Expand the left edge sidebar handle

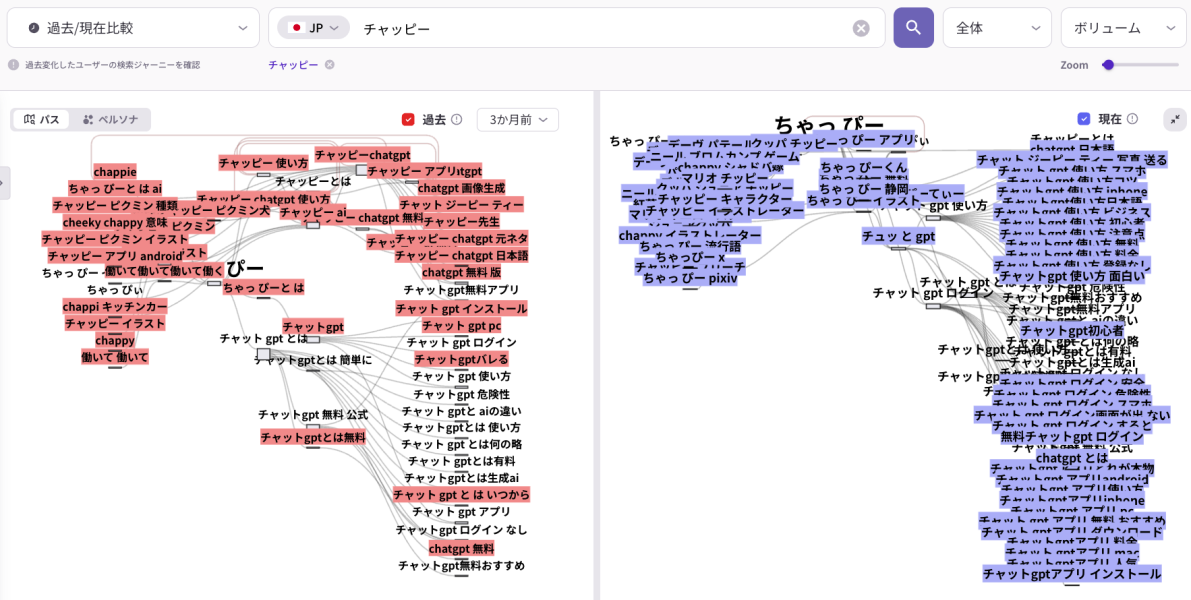point(4,183)
